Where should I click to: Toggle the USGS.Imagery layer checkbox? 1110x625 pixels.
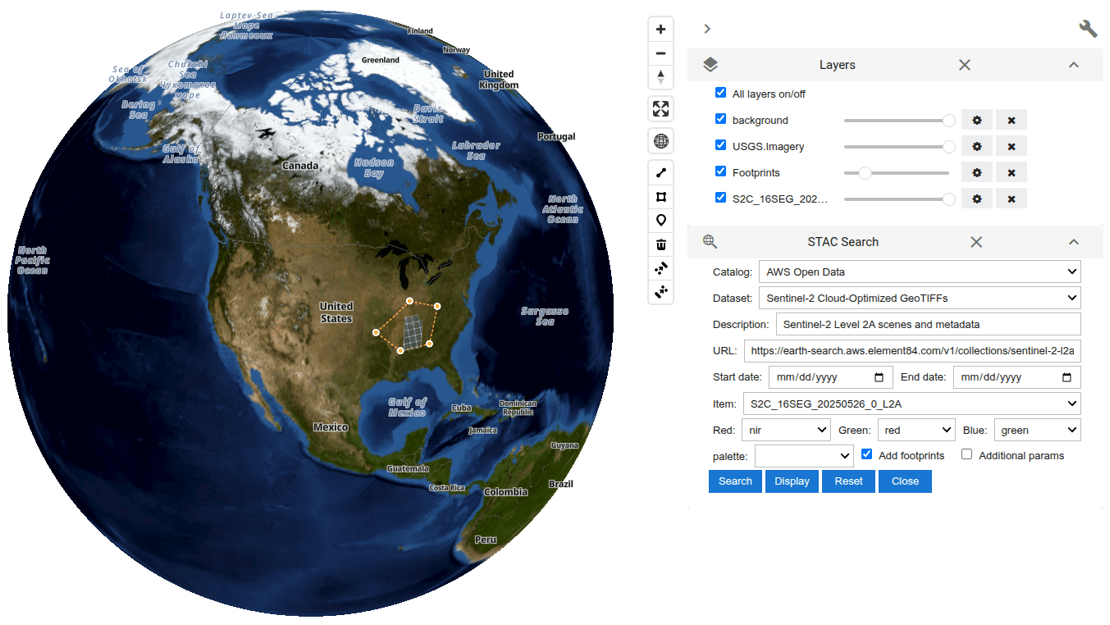pyautogui.click(x=720, y=146)
